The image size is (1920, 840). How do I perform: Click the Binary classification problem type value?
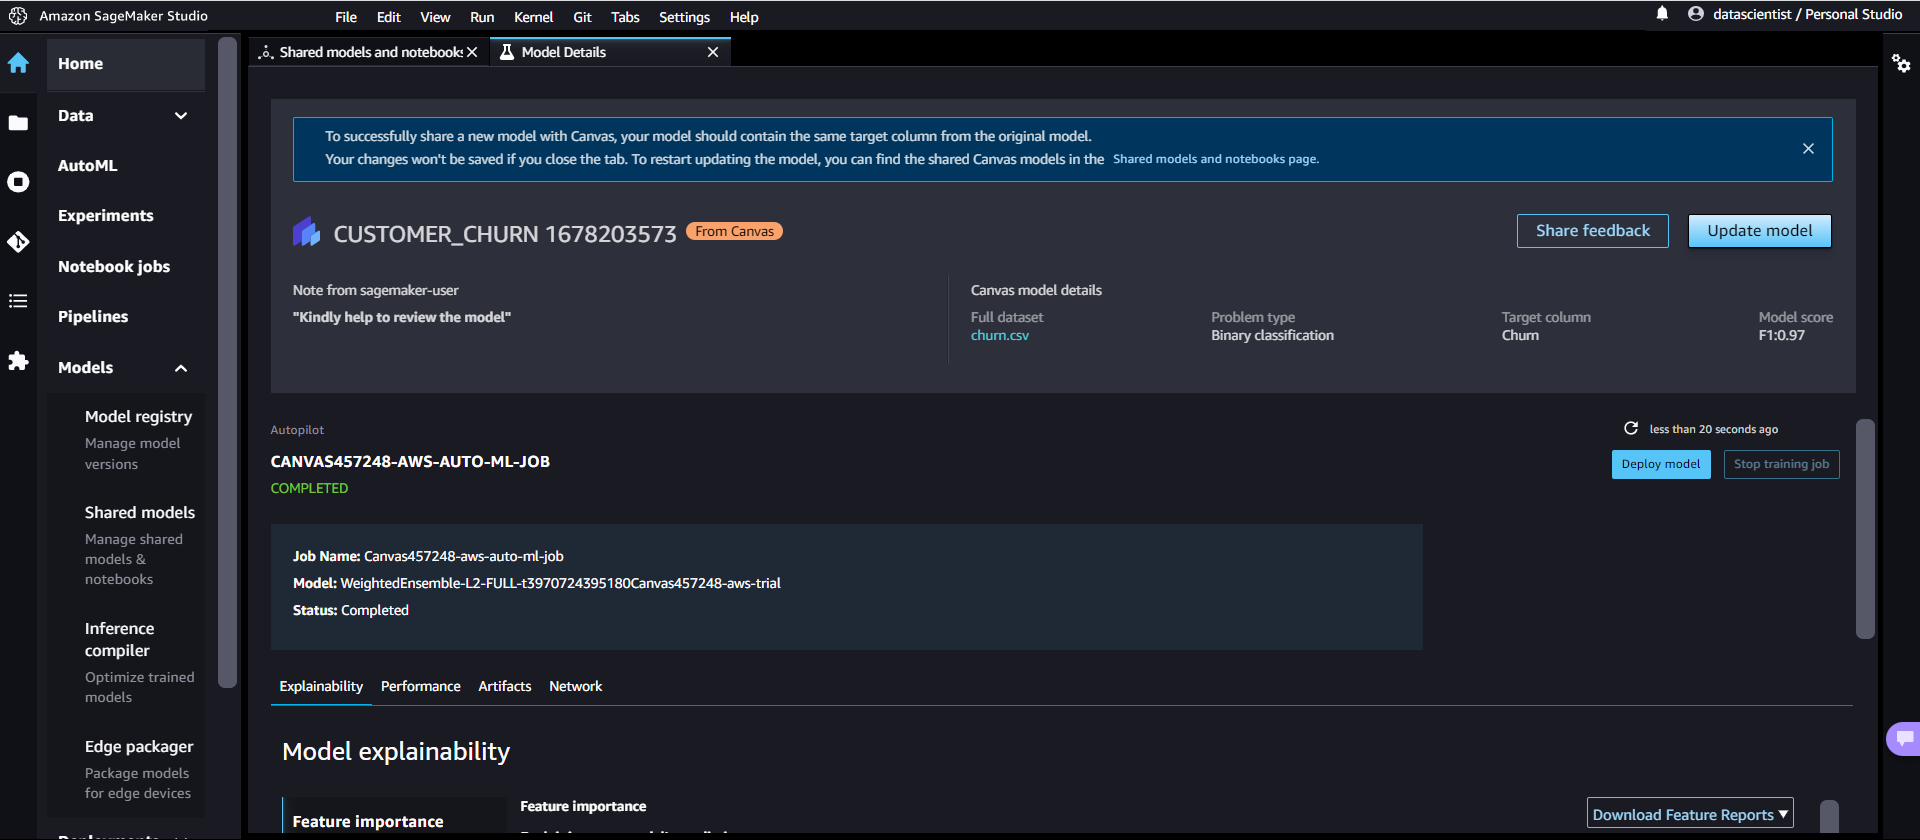click(x=1272, y=336)
